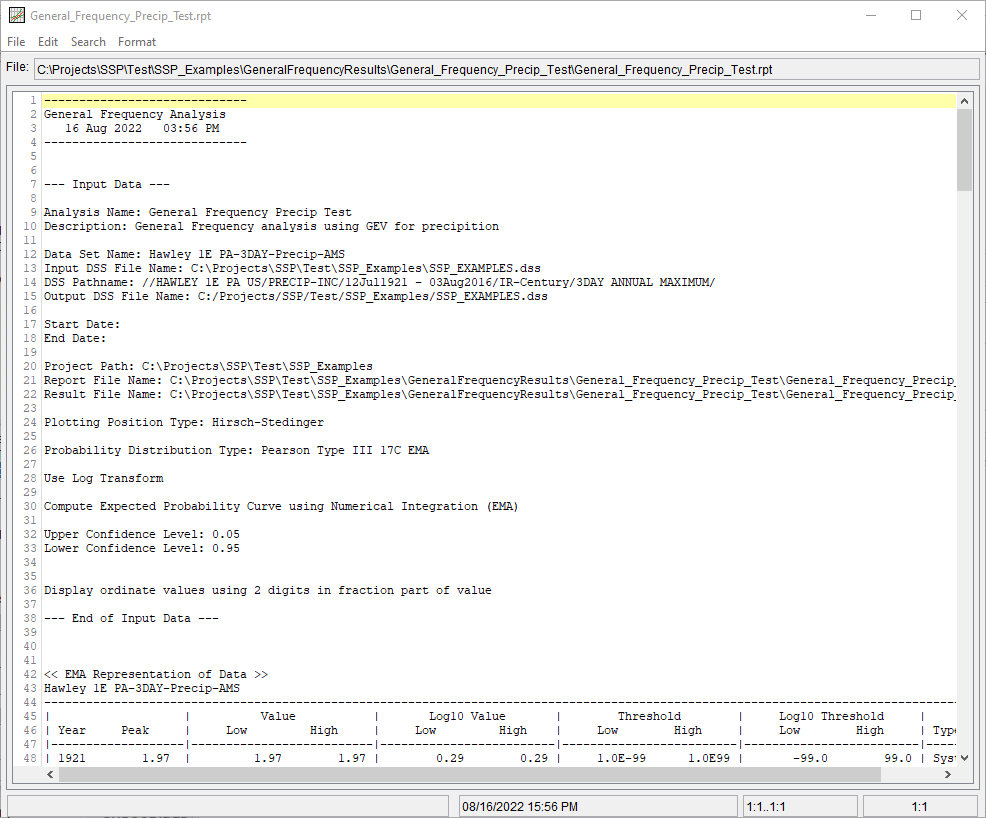Click the year '1921' table cell
Viewport: 986px width, 818px height.
(x=72, y=758)
